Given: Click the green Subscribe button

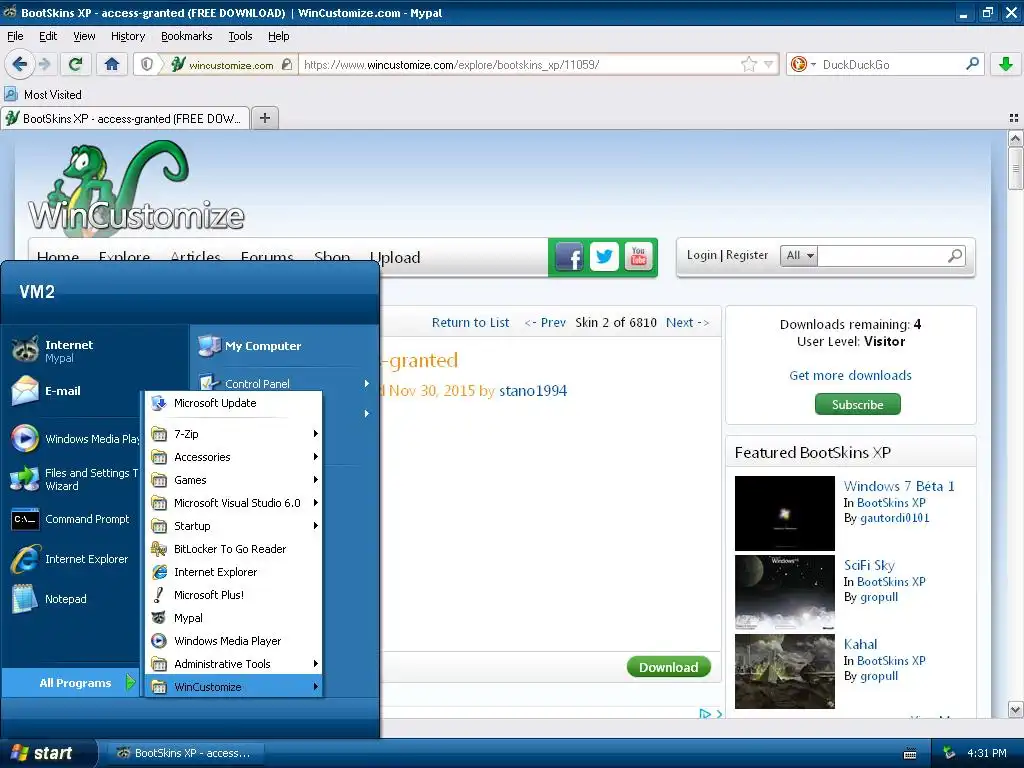Looking at the screenshot, I should click(857, 404).
